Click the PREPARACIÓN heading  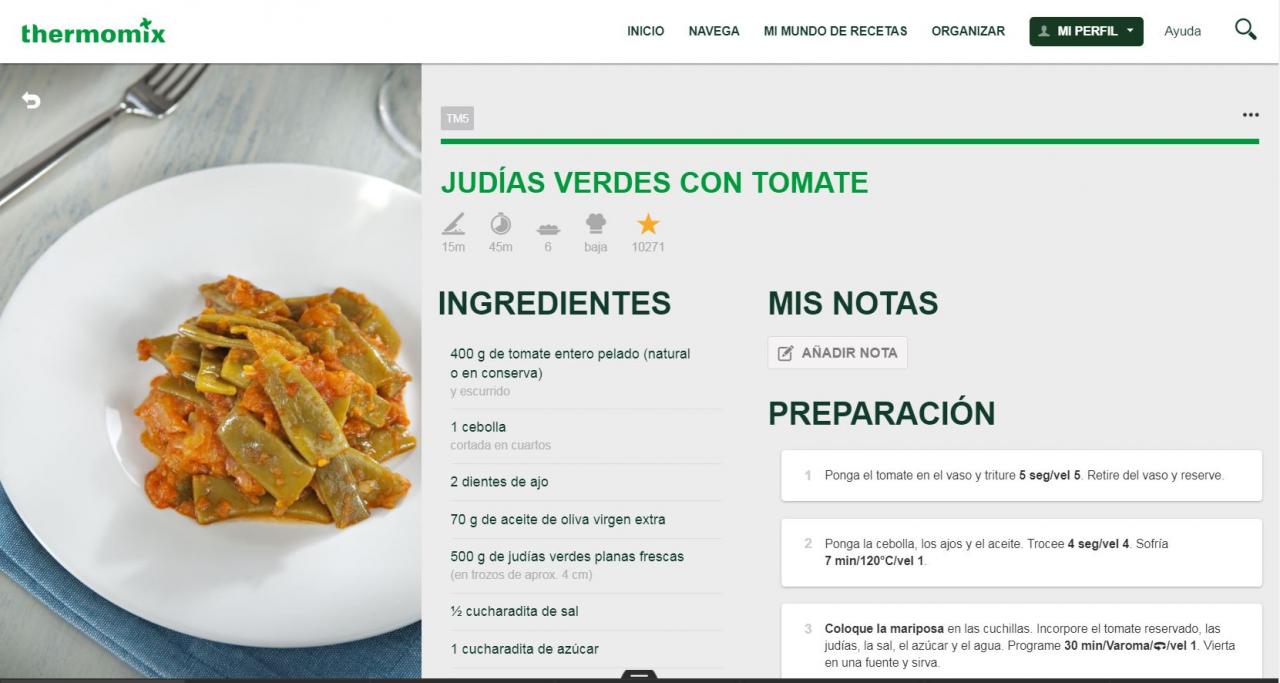click(881, 413)
